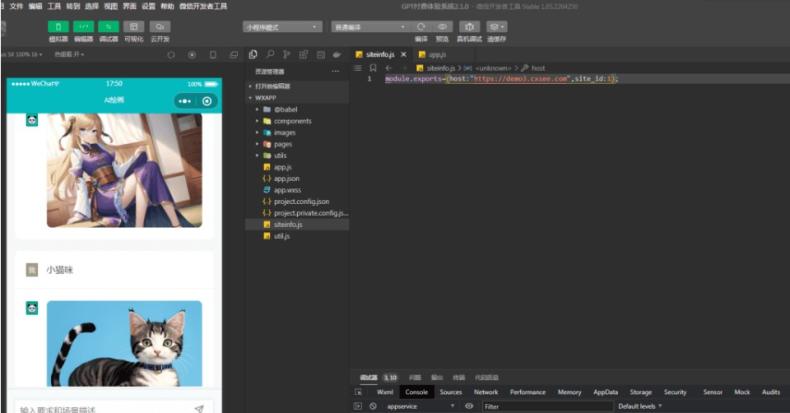Toggle the 调试器 debugger panel button
This screenshot has width=790, height=413.
pyautogui.click(x=108, y=27)
